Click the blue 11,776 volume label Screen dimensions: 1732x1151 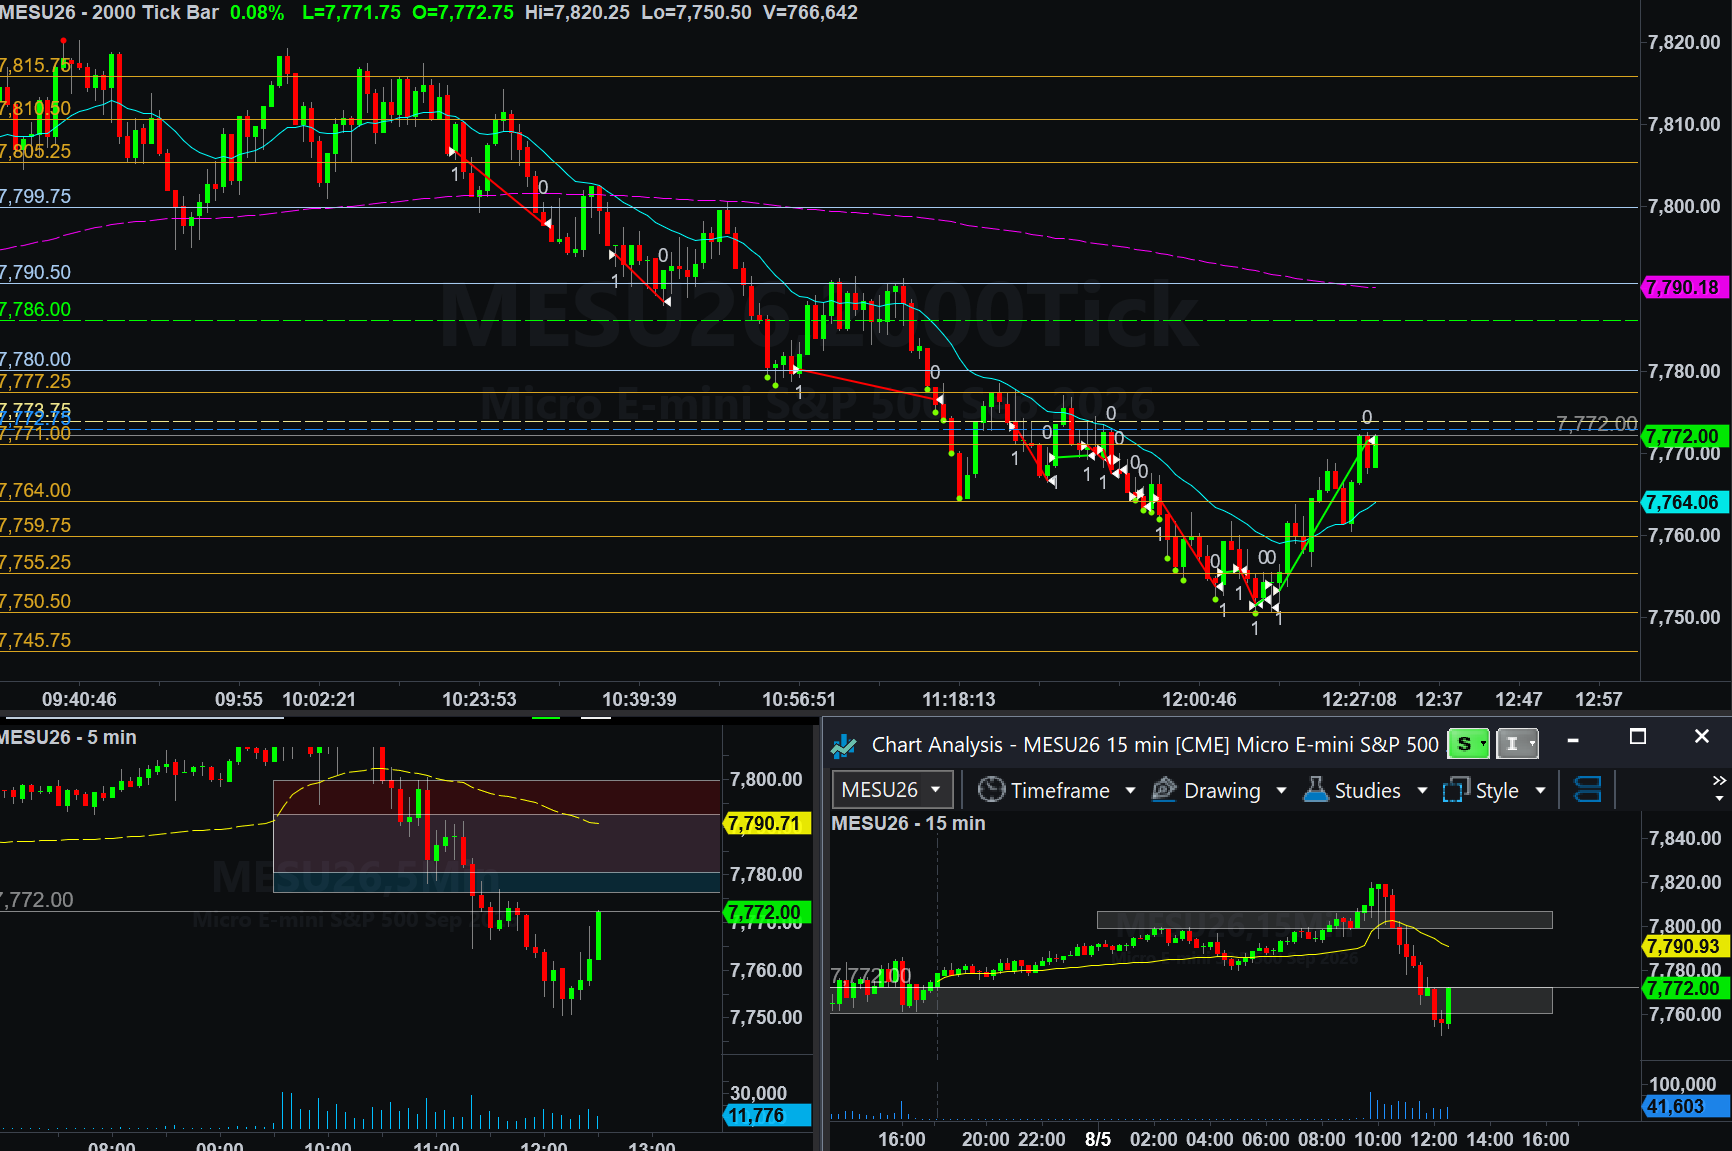click(766, 1115)
